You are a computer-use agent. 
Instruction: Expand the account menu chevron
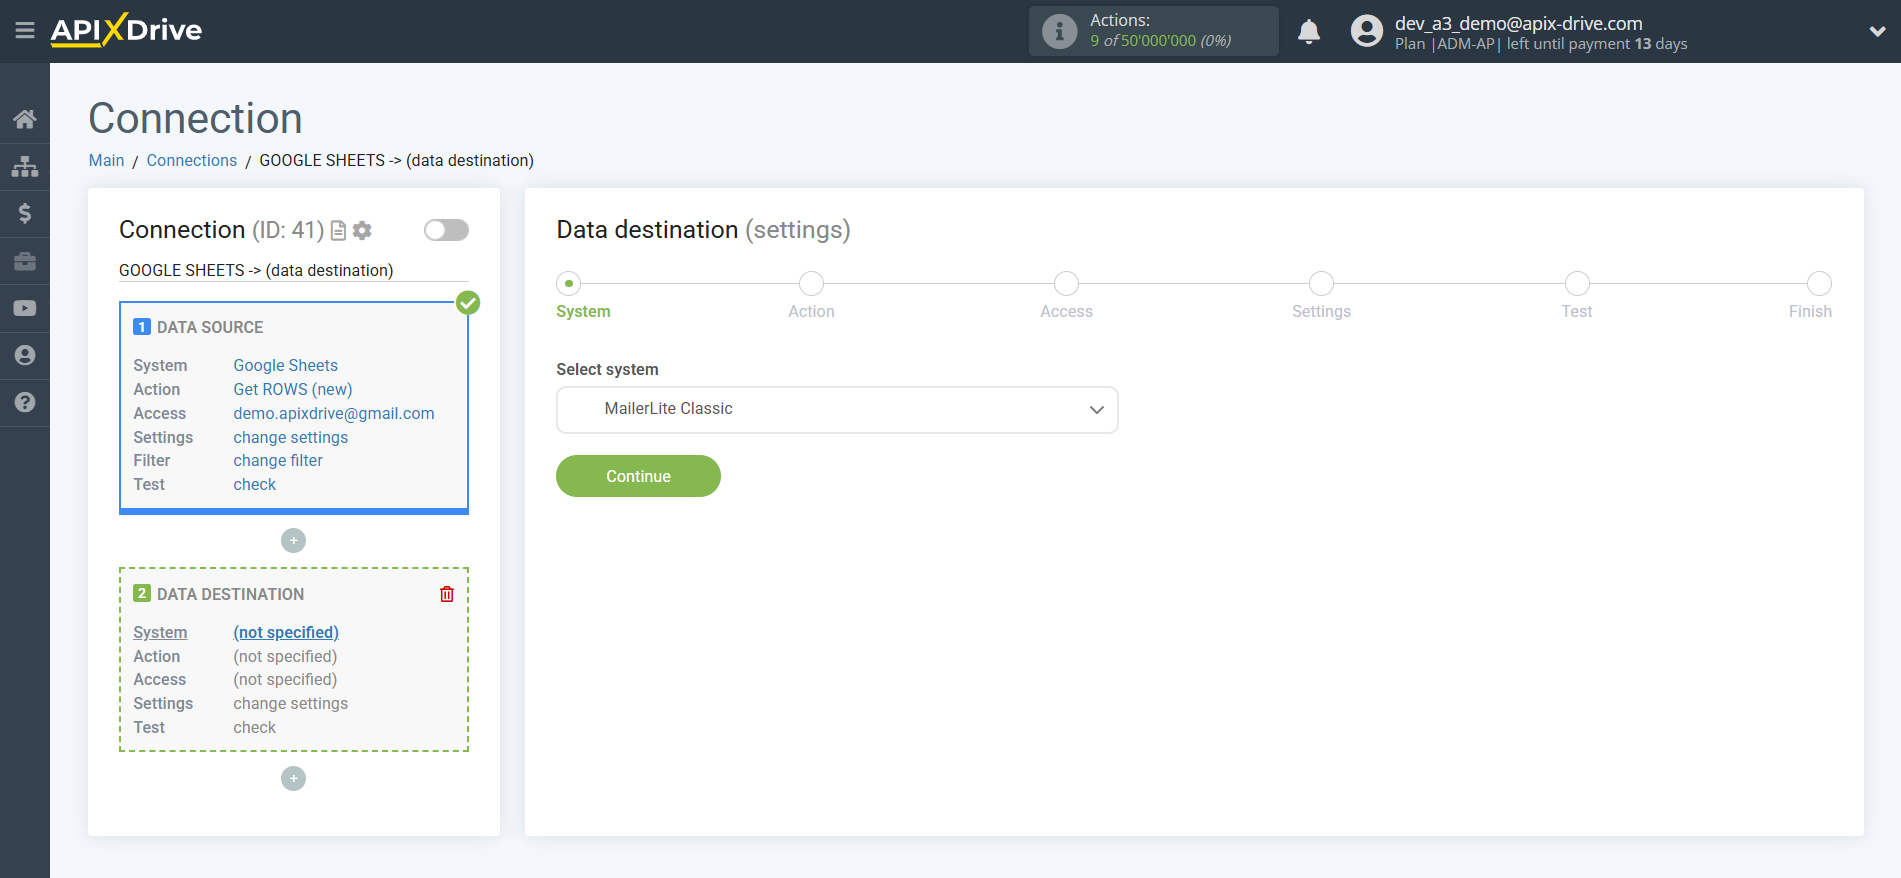click(1877, 31)
